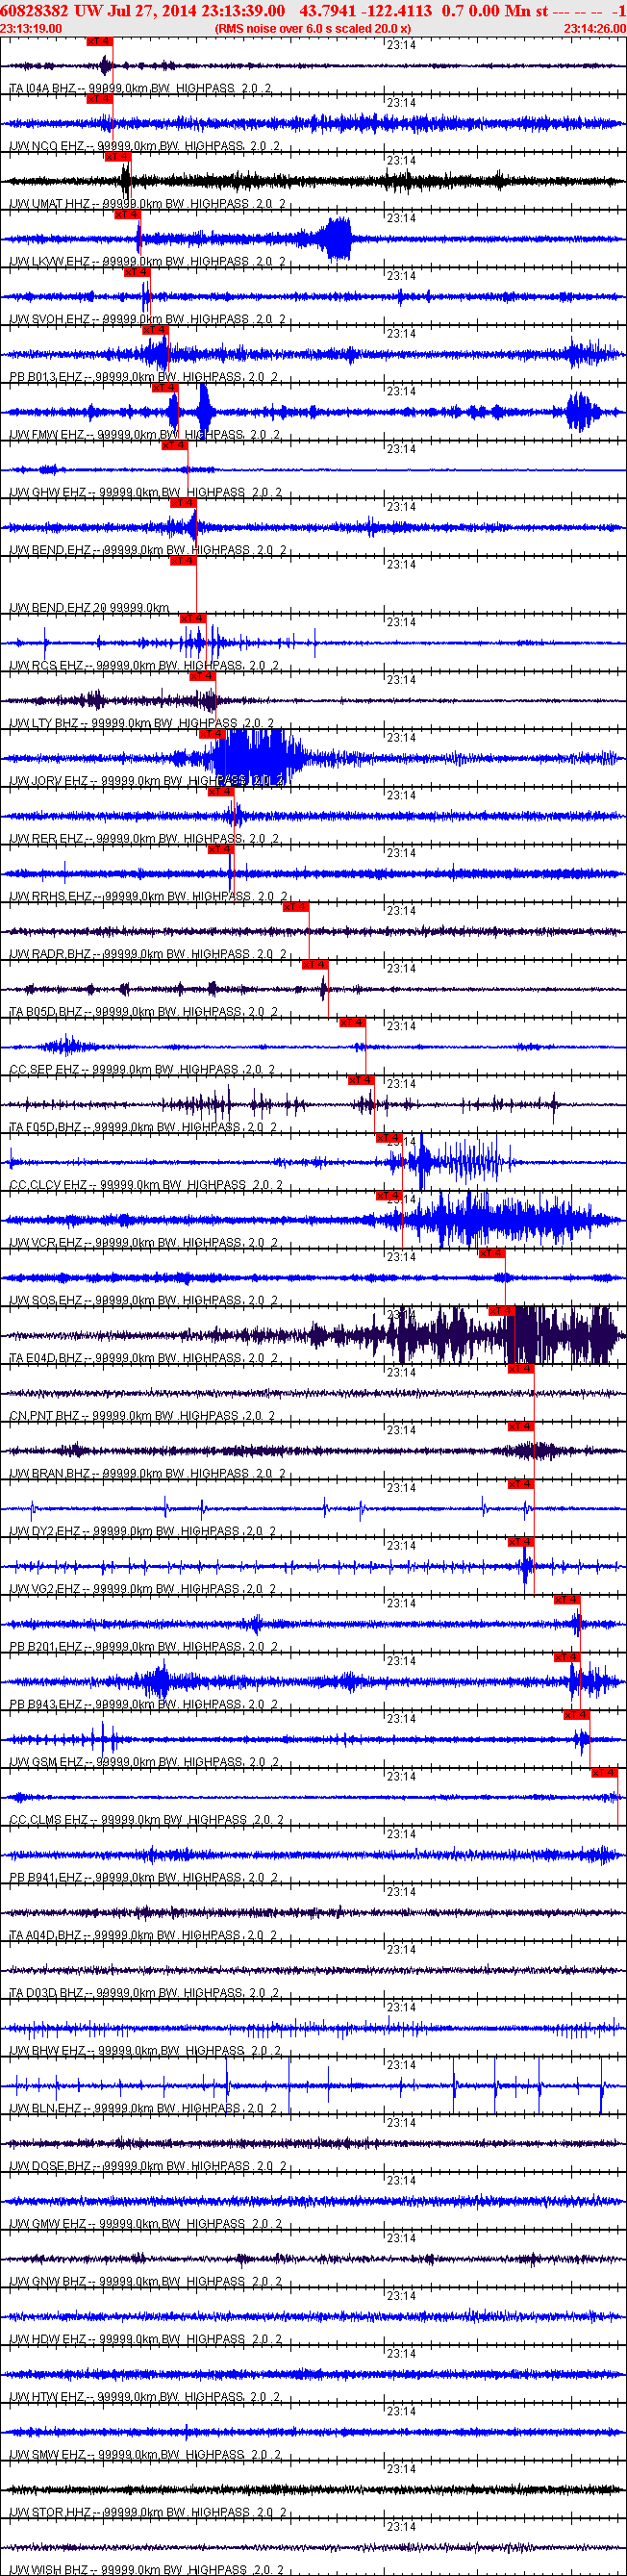Viewport: 627px width, 2576px height.
Task: Click the pick marker on the UW SOS trace
Action: click(492, 1253)
